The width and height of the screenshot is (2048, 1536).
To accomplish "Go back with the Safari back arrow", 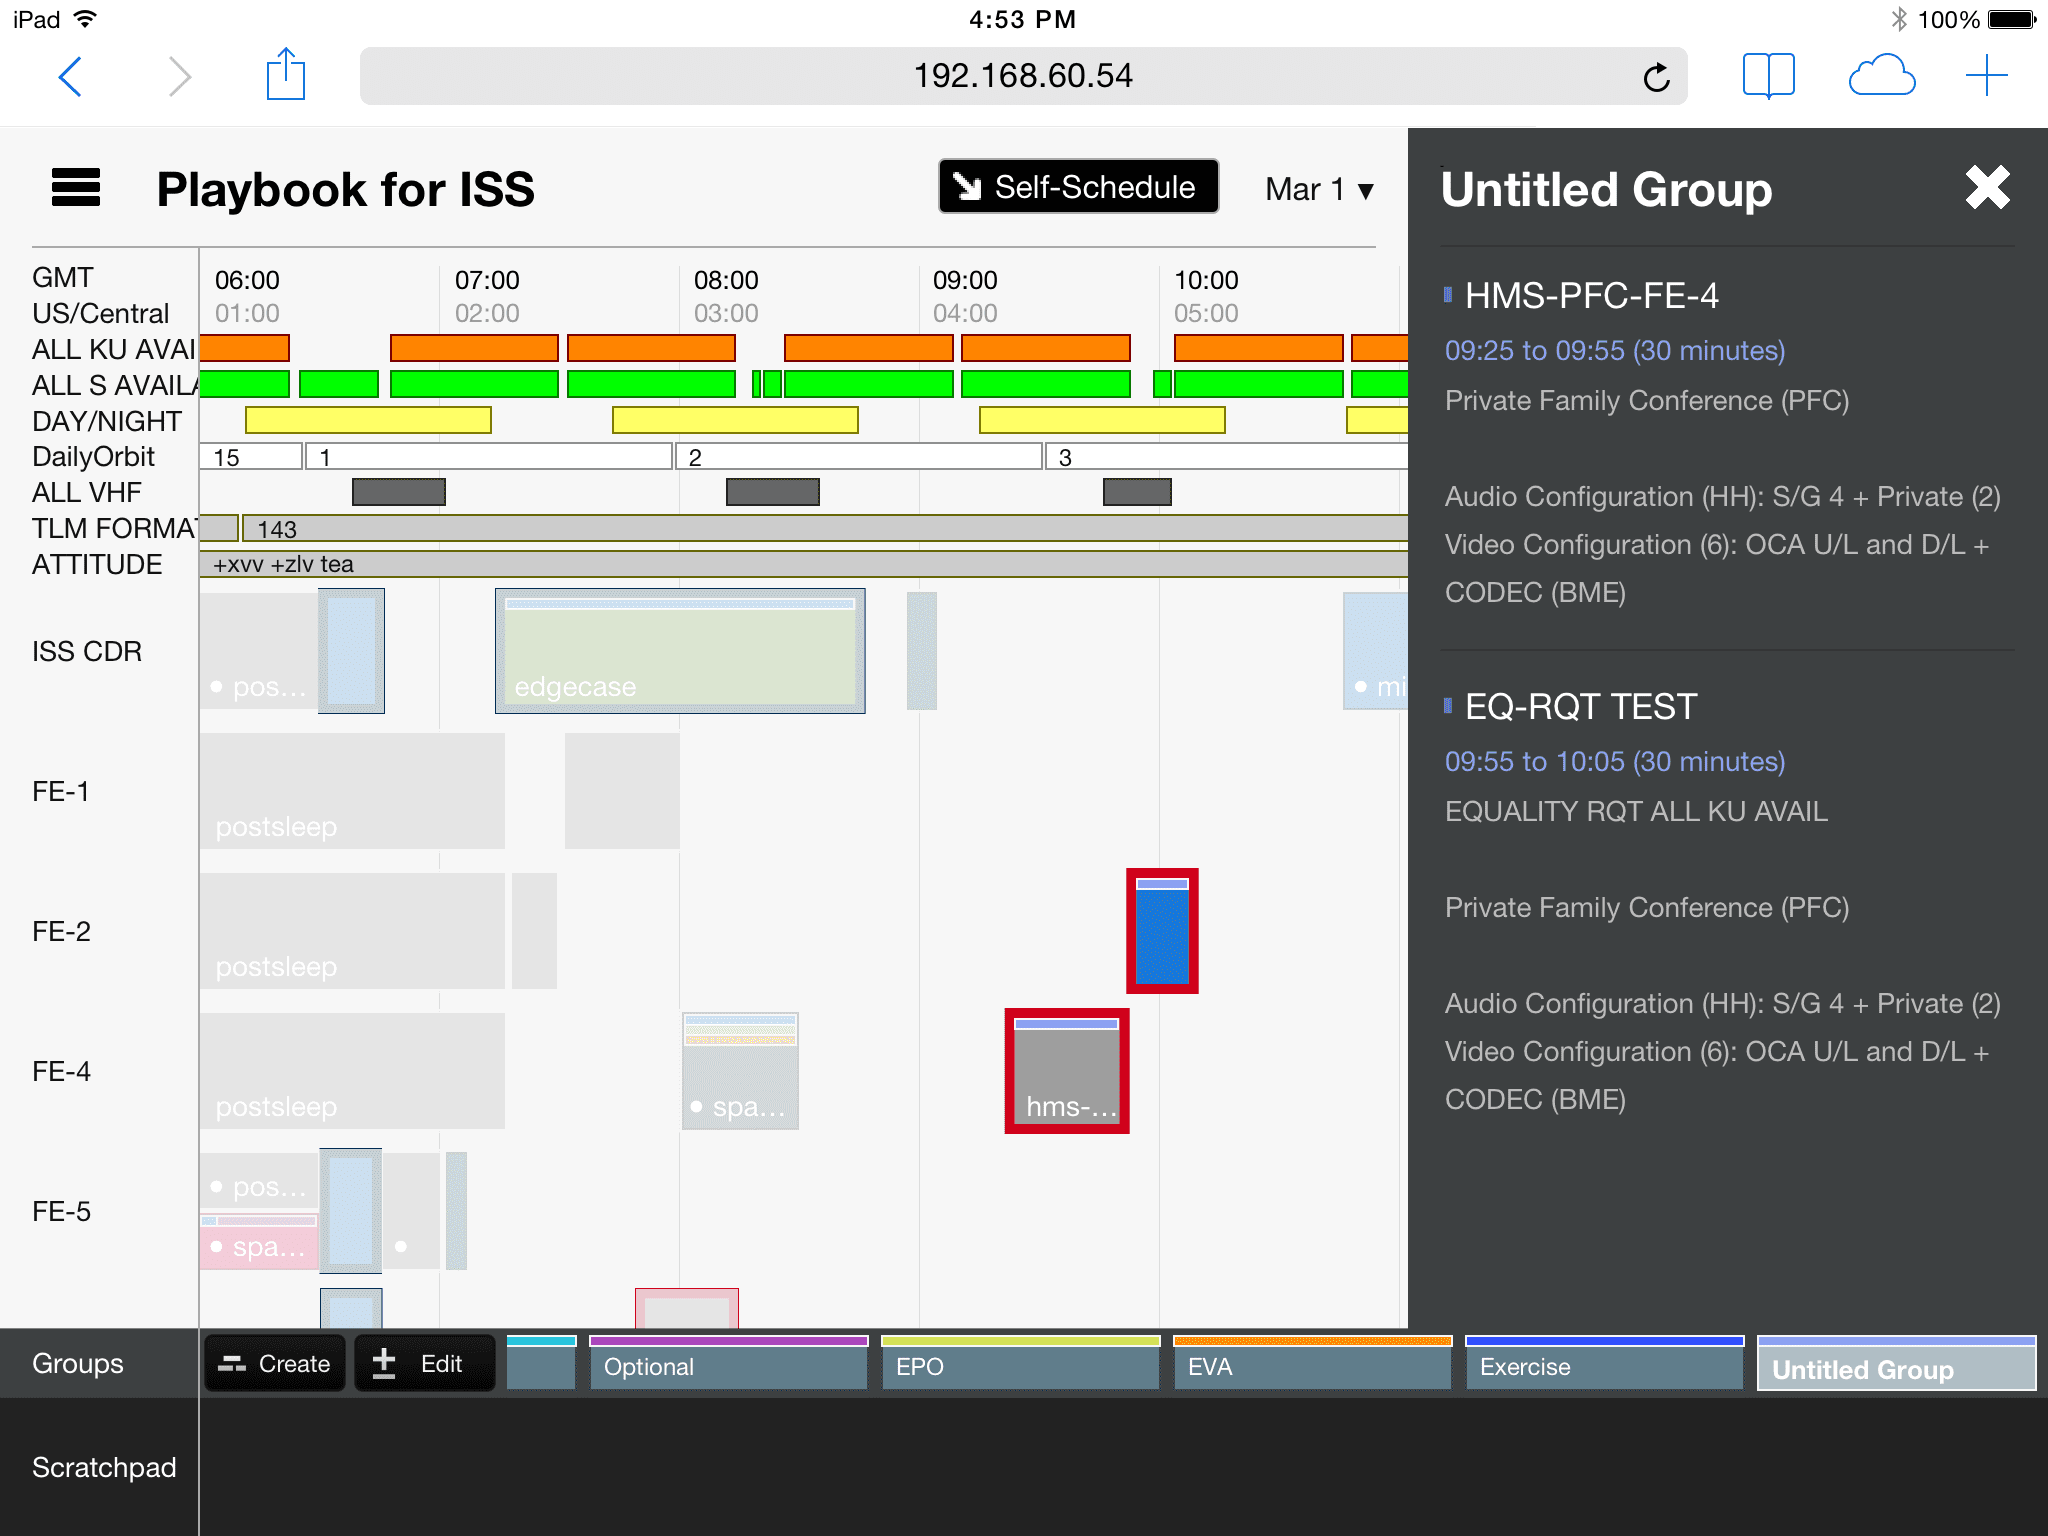I will (70, 76).
